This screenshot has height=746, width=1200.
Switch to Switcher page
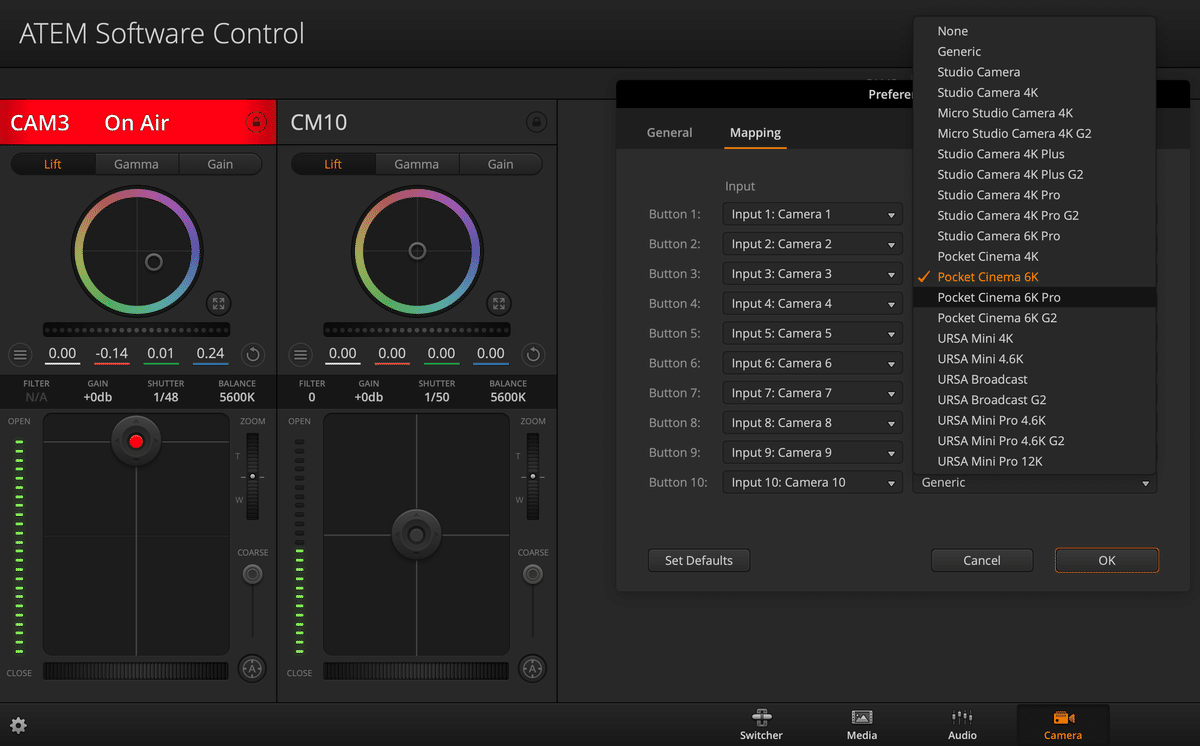(x=762, y=725)
